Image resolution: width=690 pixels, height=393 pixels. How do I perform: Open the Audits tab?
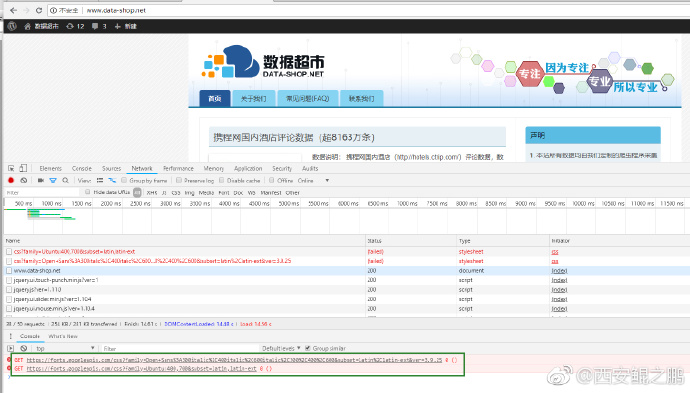[310, 169]
